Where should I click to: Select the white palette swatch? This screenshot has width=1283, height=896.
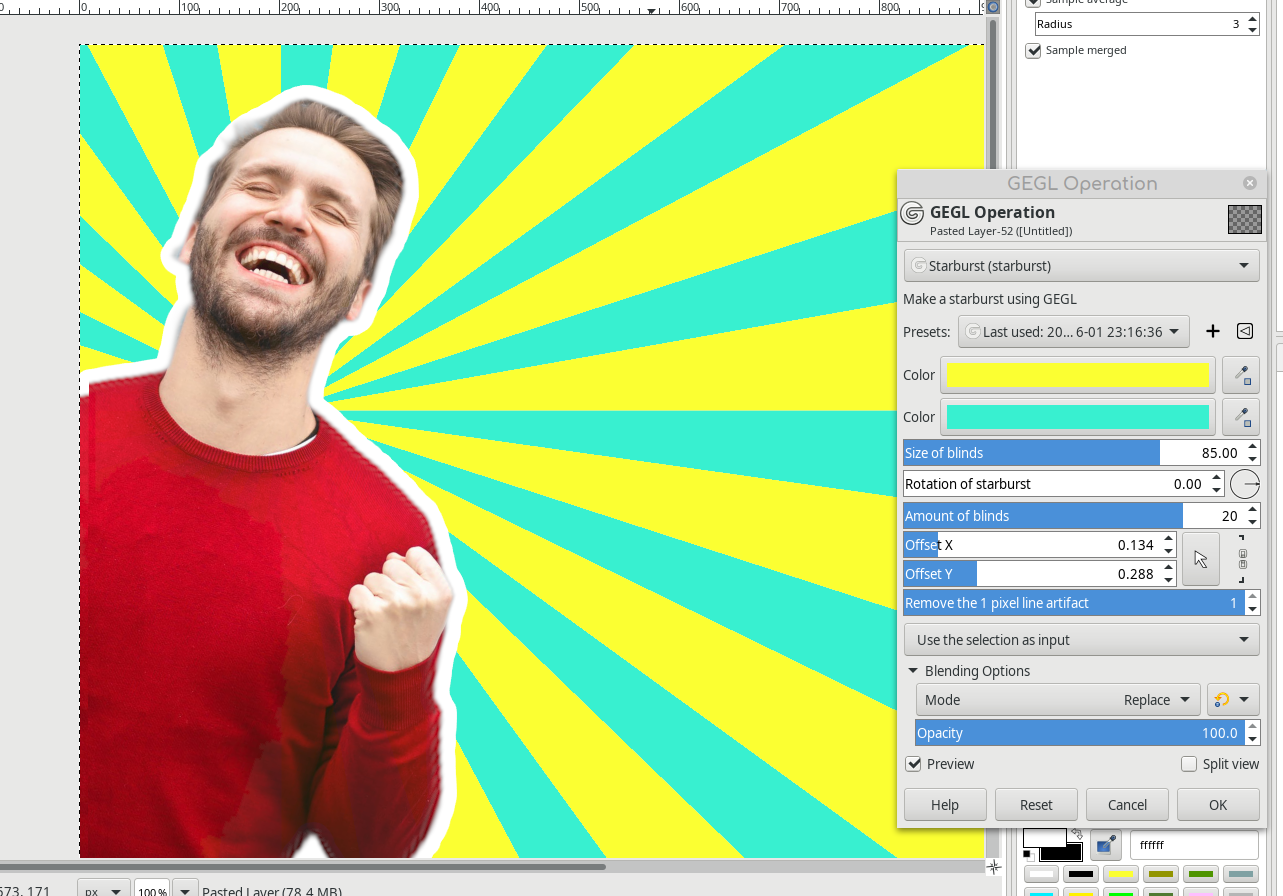point(1042,875)
